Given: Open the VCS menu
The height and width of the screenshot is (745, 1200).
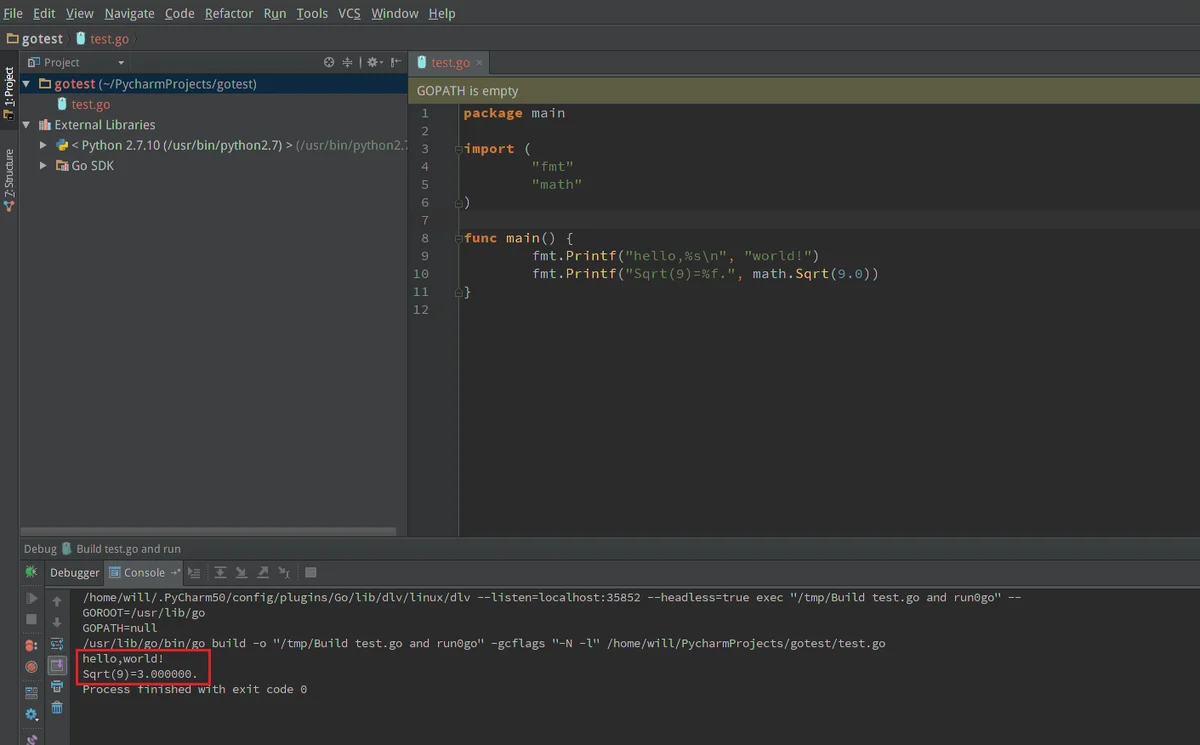Looking at the screenshot, I should [349, 13].
